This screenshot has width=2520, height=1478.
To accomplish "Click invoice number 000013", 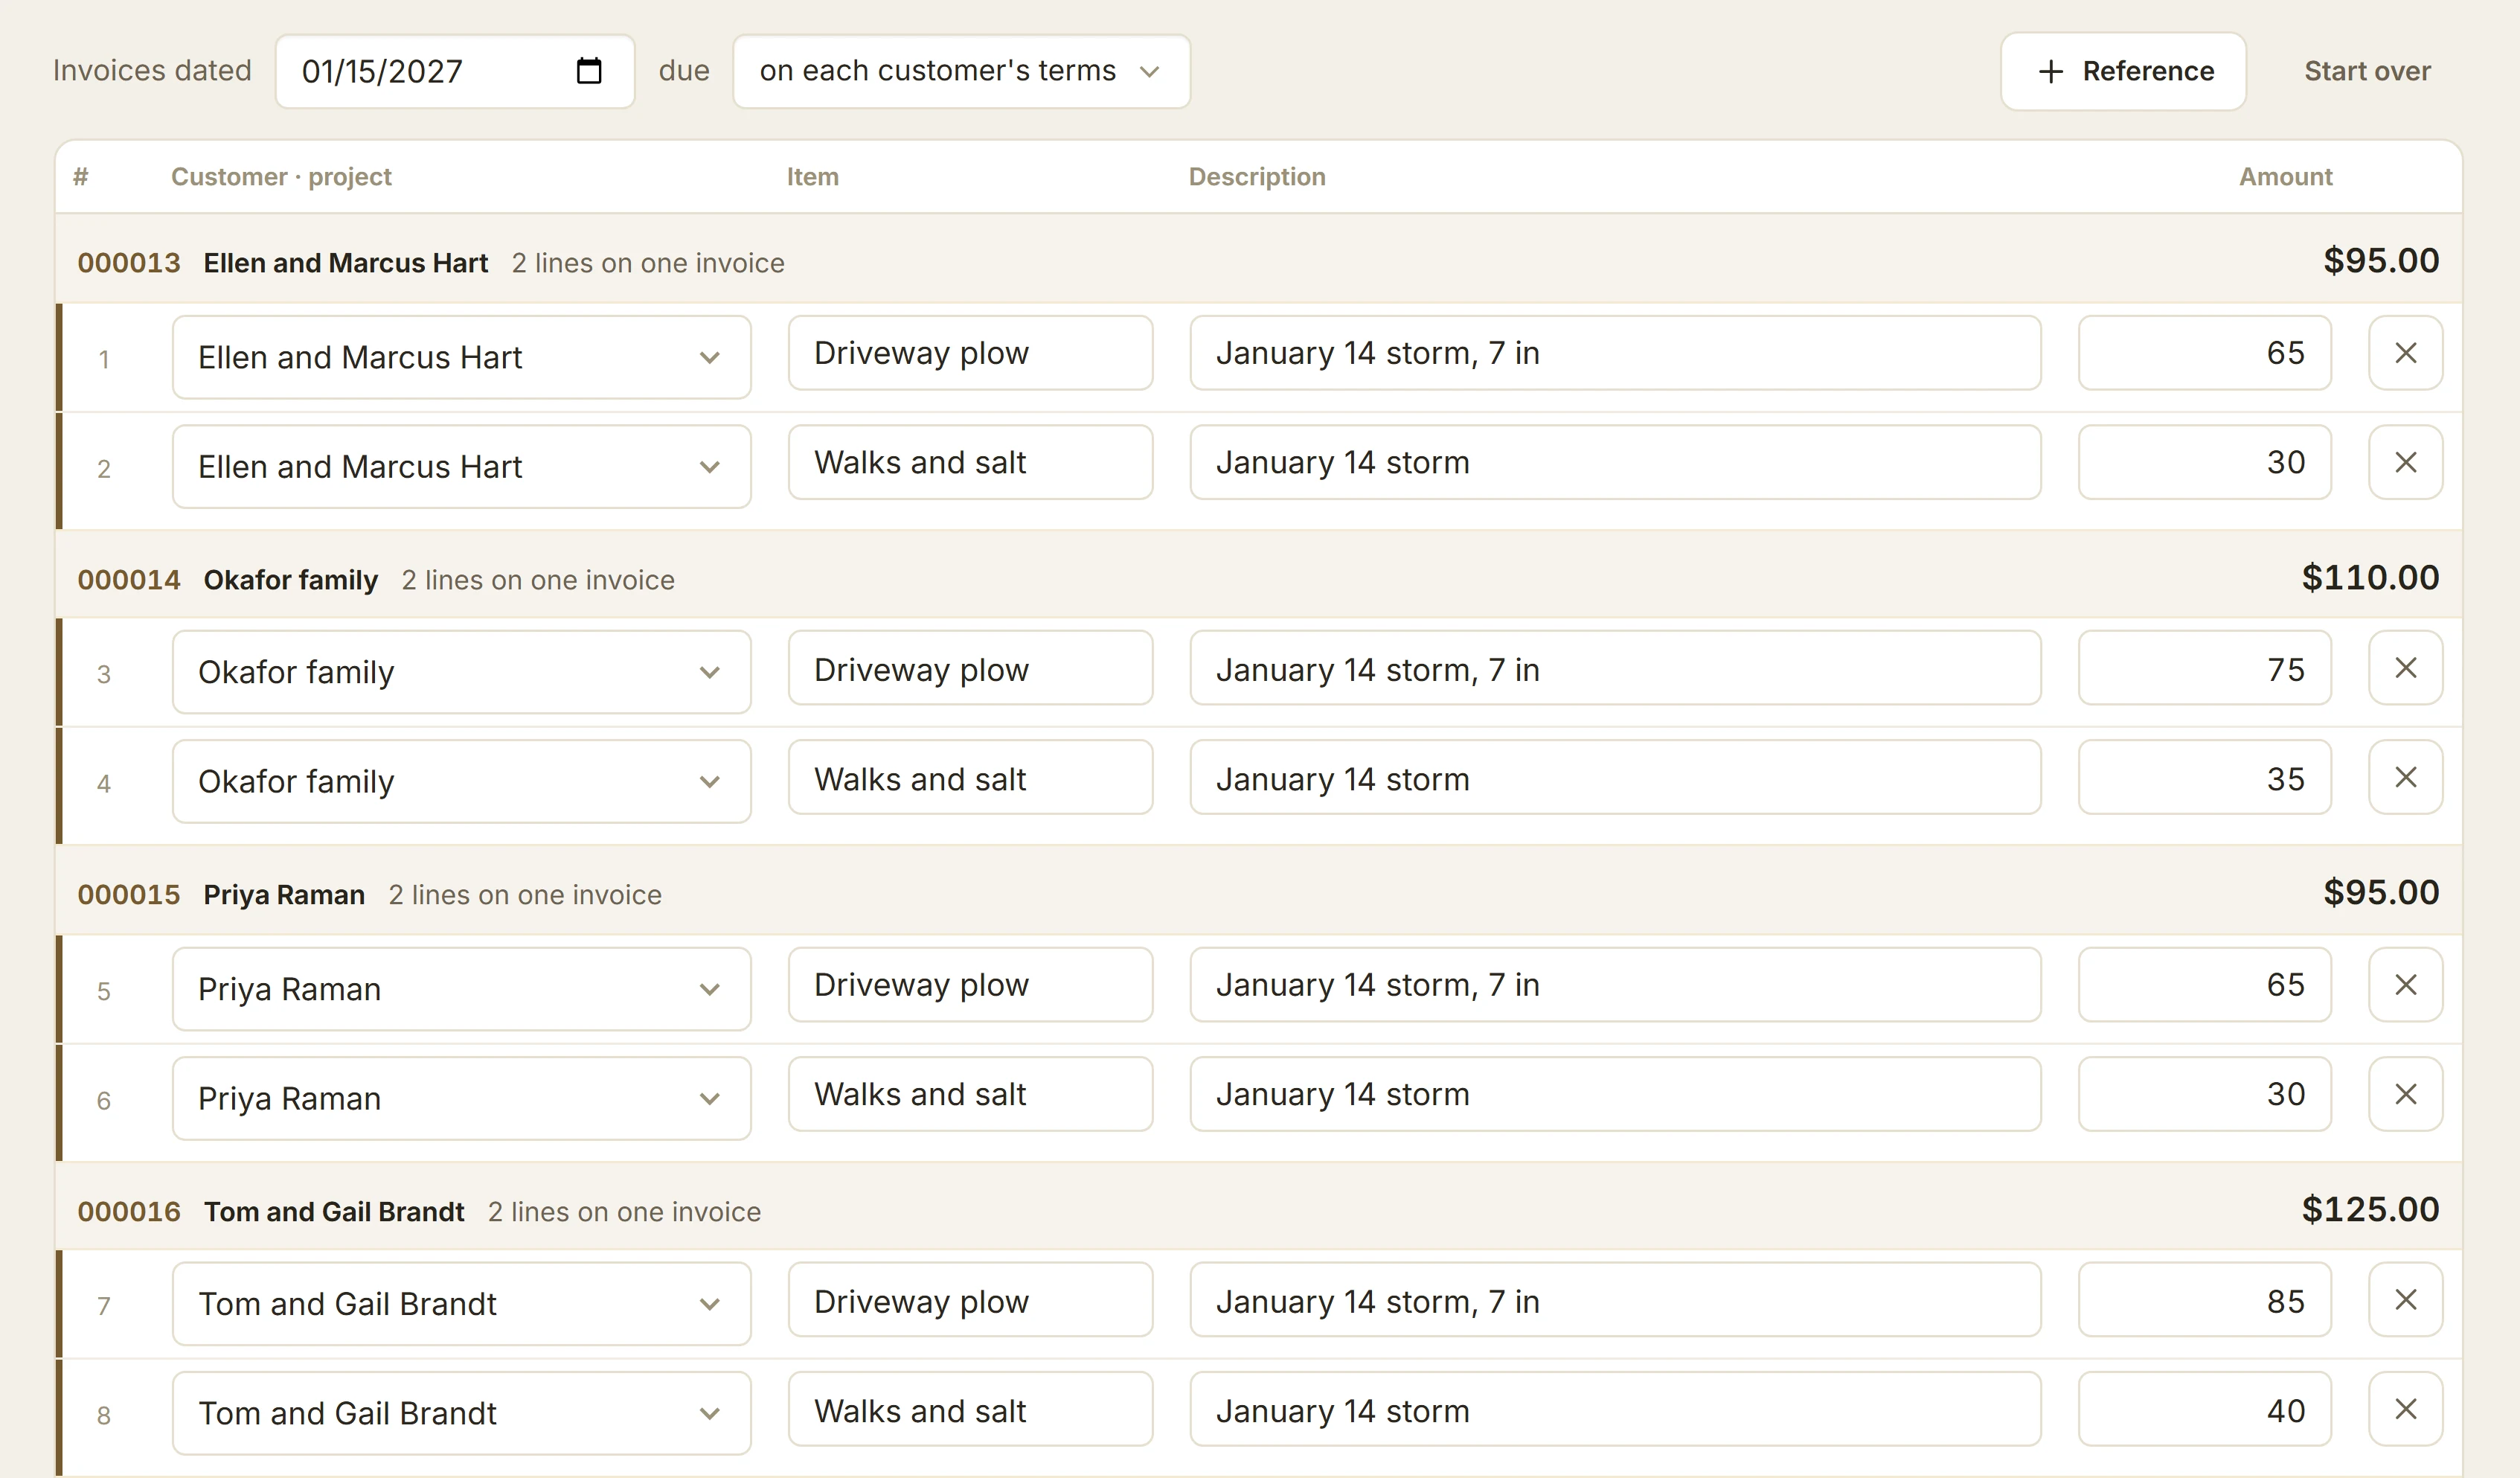I will pos(129,263).
